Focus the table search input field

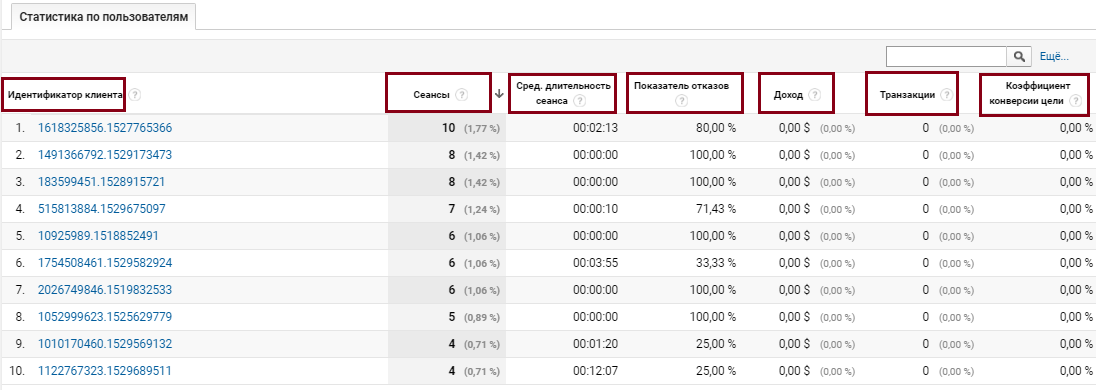(x=946, y=57)
